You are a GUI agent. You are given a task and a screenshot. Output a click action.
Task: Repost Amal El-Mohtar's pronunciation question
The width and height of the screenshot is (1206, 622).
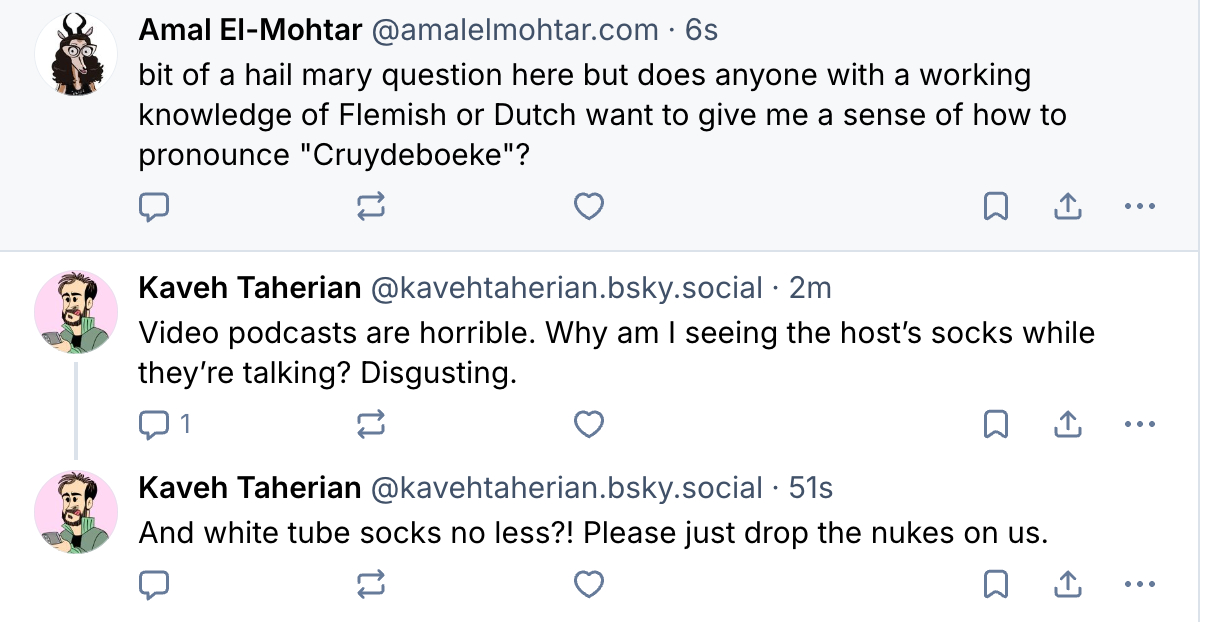click(371, 207)
